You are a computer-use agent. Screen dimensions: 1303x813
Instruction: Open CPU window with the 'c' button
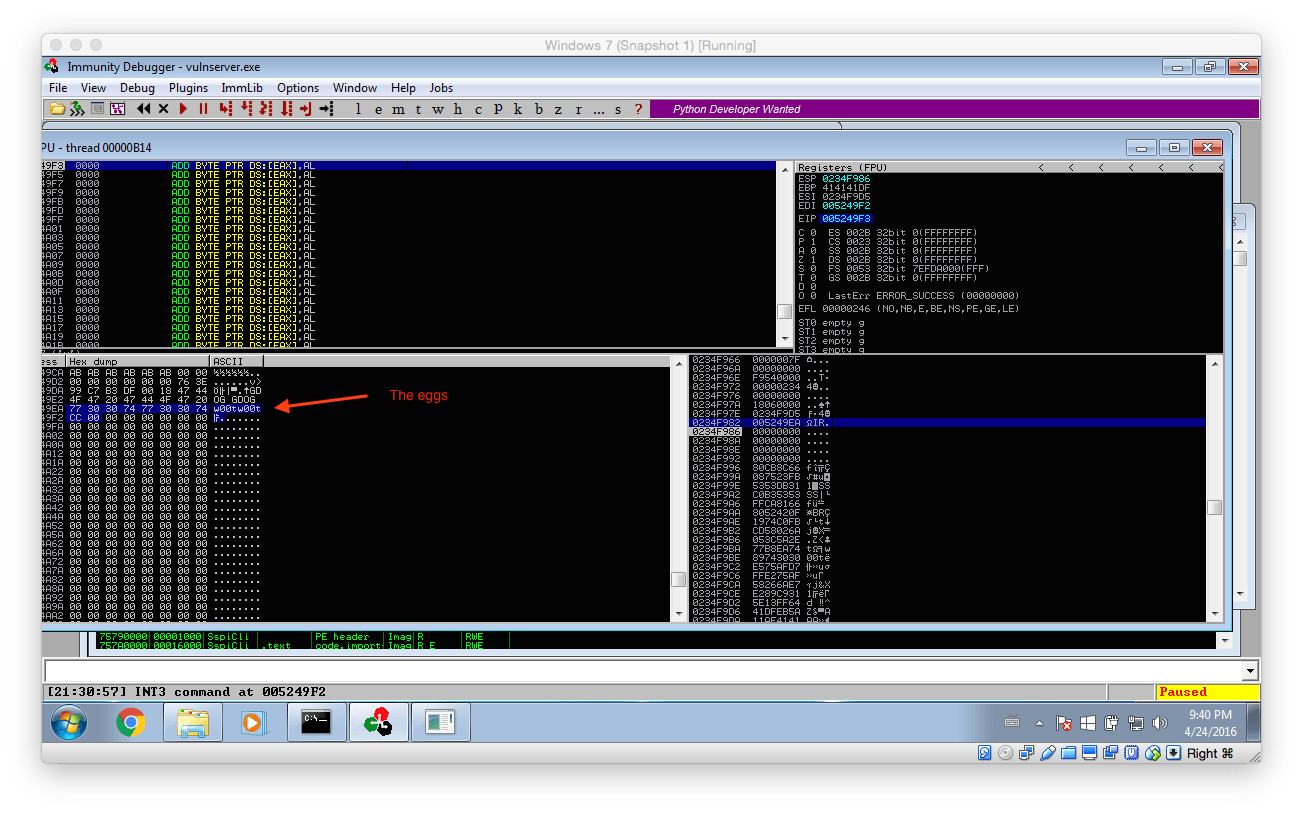click(x=478, y=109)
